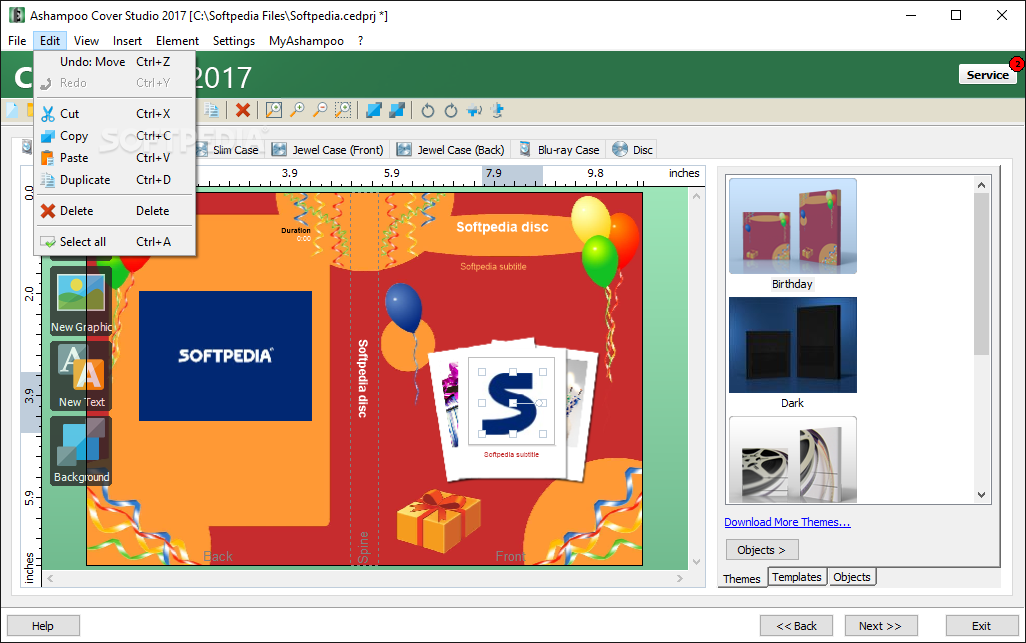
Task: Click the New Graphic tool icon
Action: (x=81, y=301)
